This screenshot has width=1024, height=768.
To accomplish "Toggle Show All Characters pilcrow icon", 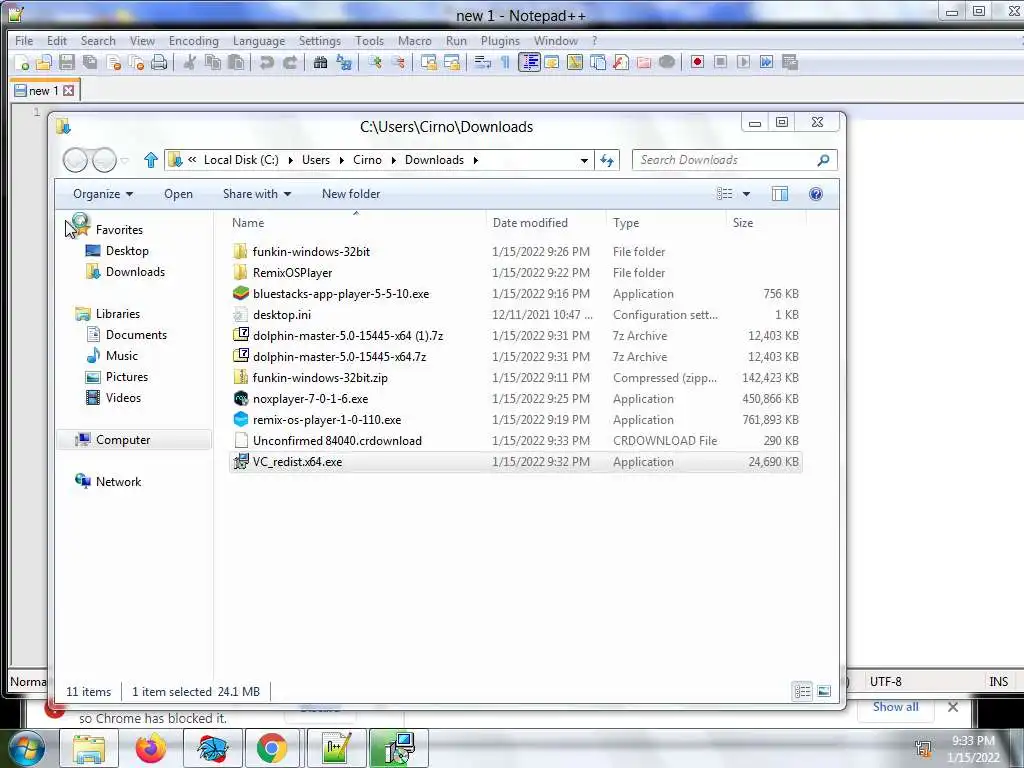I will pyautogui.click(x=505, y=62).
